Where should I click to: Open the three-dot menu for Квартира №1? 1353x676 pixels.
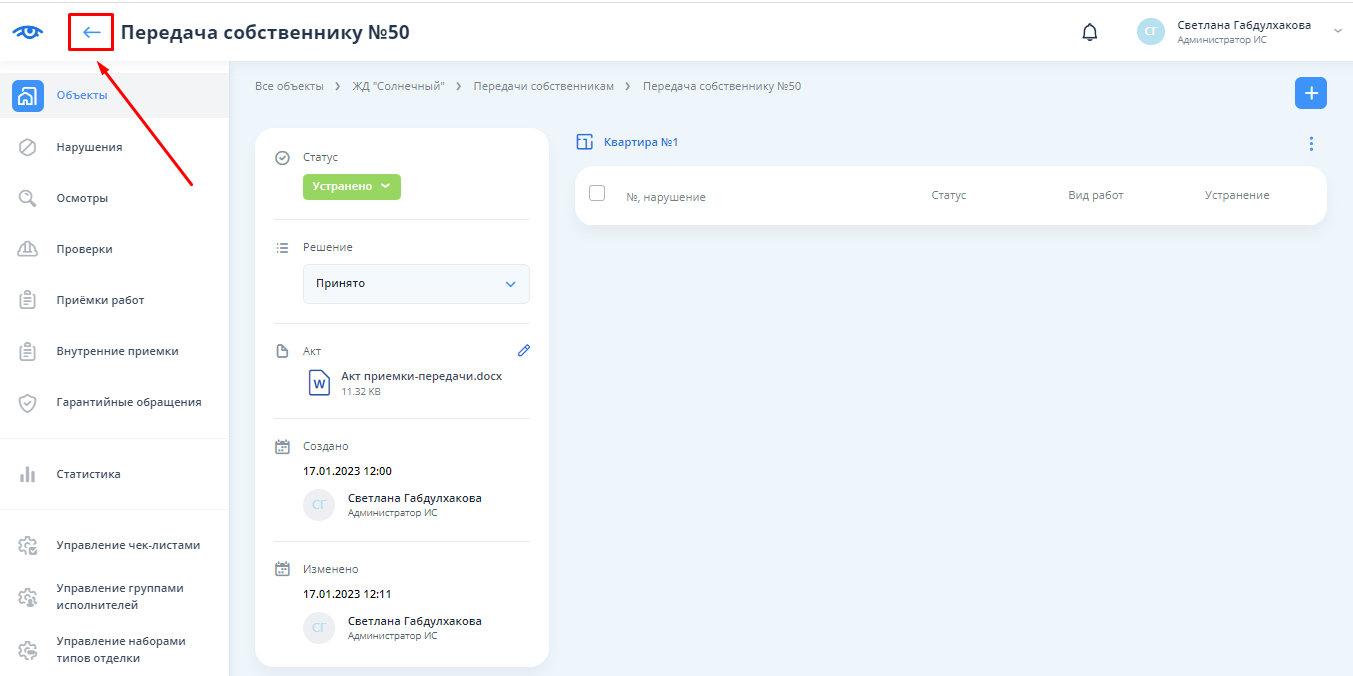tap(1311, 144)
